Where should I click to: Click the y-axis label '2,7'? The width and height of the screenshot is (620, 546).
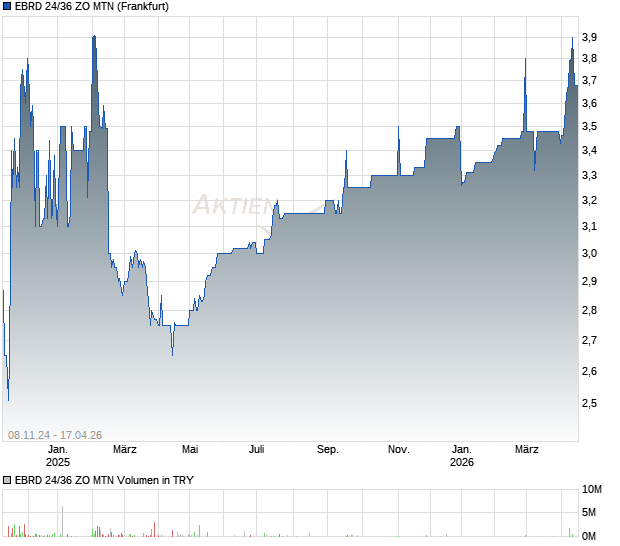click(589, 340)
